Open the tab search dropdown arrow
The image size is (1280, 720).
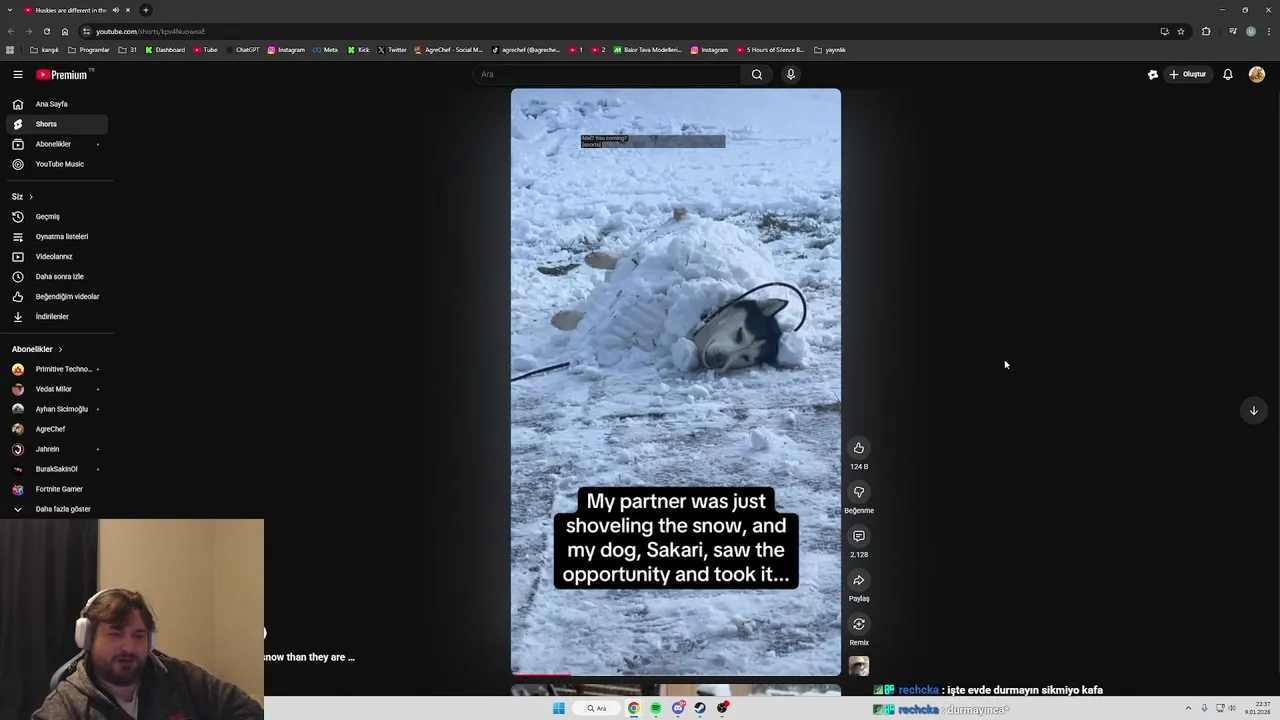click(x=10, y=10)
